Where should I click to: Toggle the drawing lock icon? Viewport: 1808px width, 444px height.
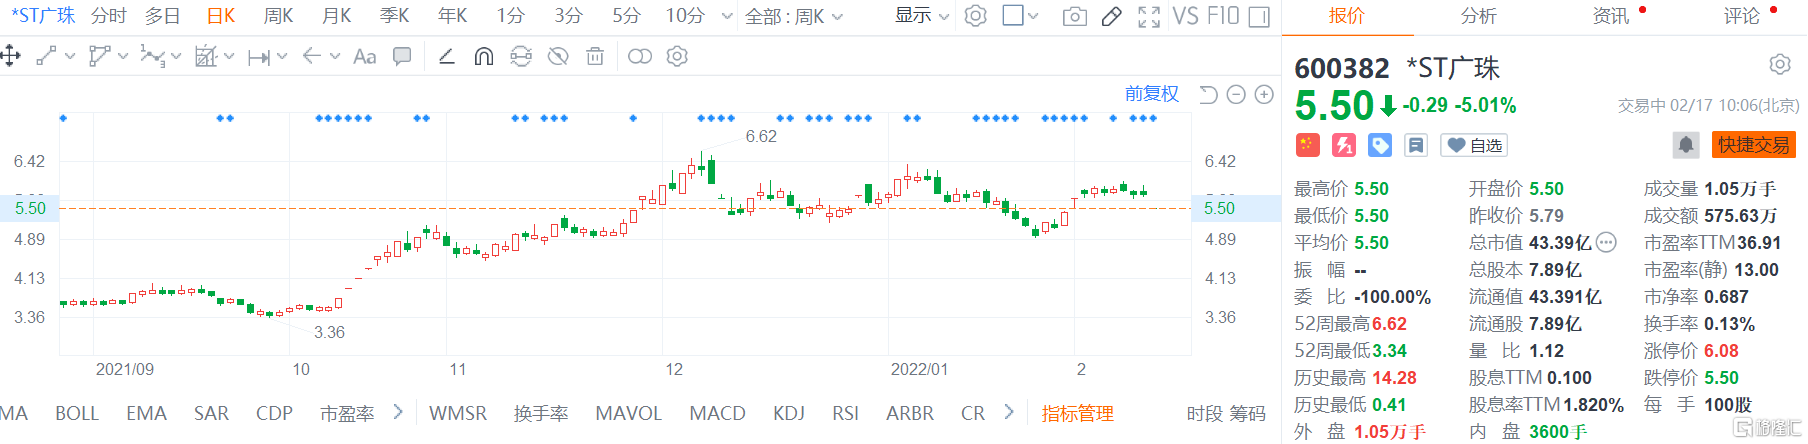pos(521,56)
